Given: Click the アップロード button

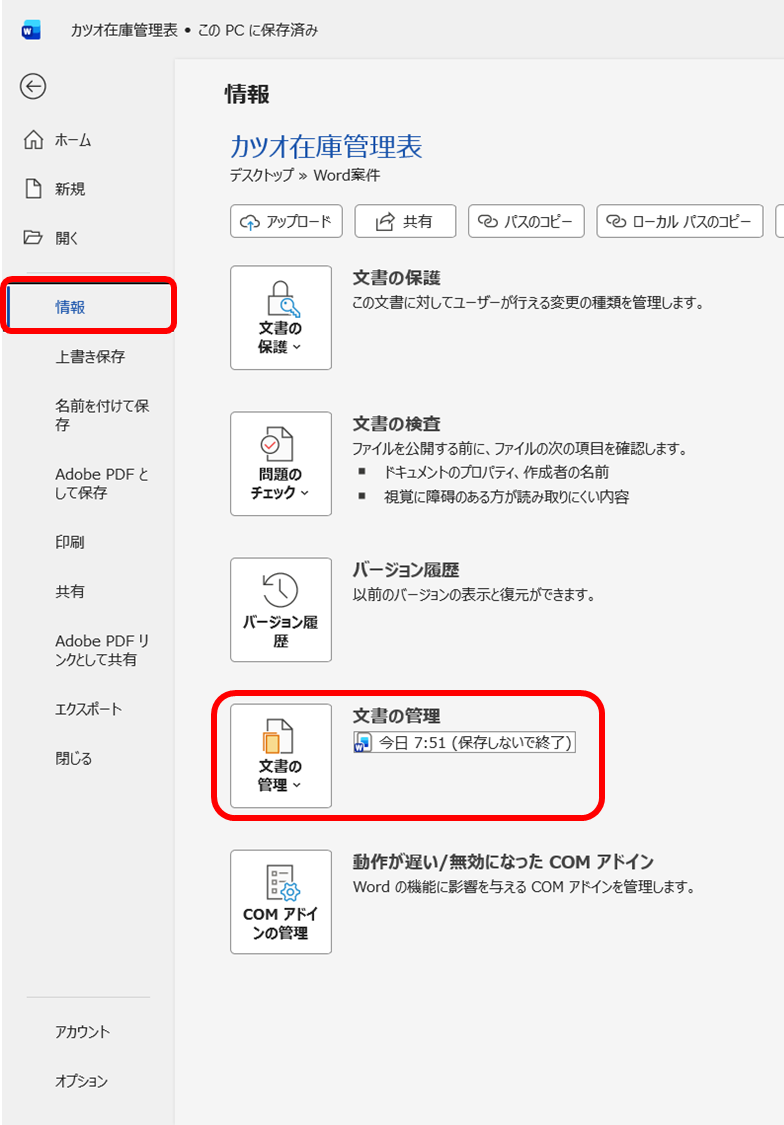Looking at the screenshot, I should (287, 222).
